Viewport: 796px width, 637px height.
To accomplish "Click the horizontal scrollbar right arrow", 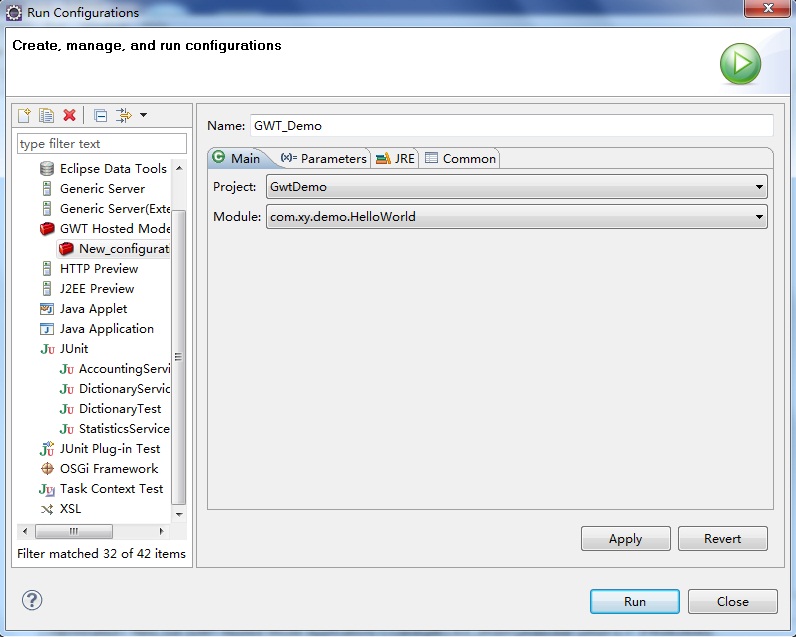I will pos(161,531).
